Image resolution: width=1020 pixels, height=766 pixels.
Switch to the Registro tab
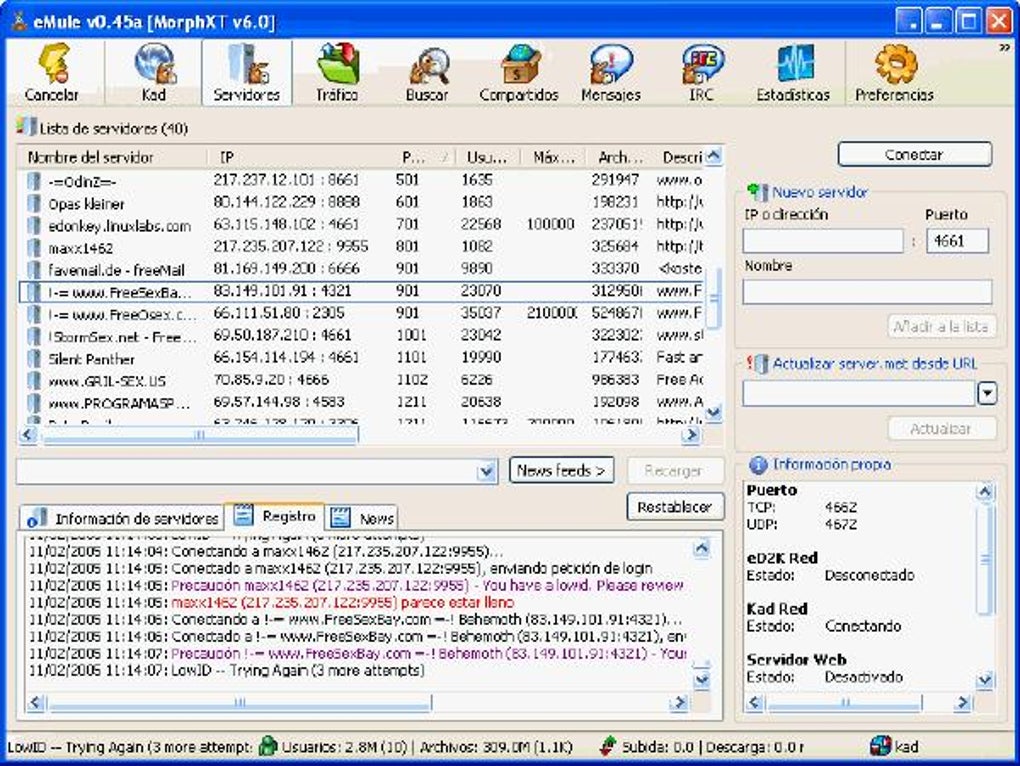(274, 516)
